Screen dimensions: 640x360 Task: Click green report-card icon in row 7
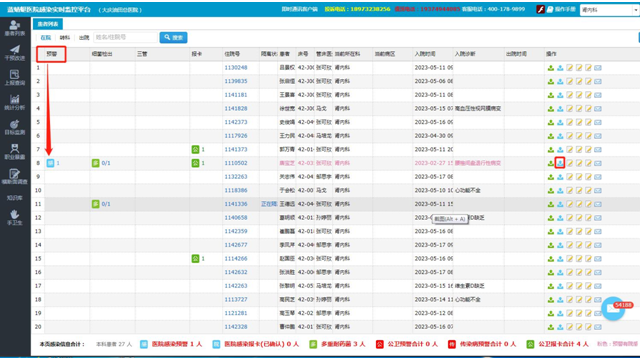[196, 149]
